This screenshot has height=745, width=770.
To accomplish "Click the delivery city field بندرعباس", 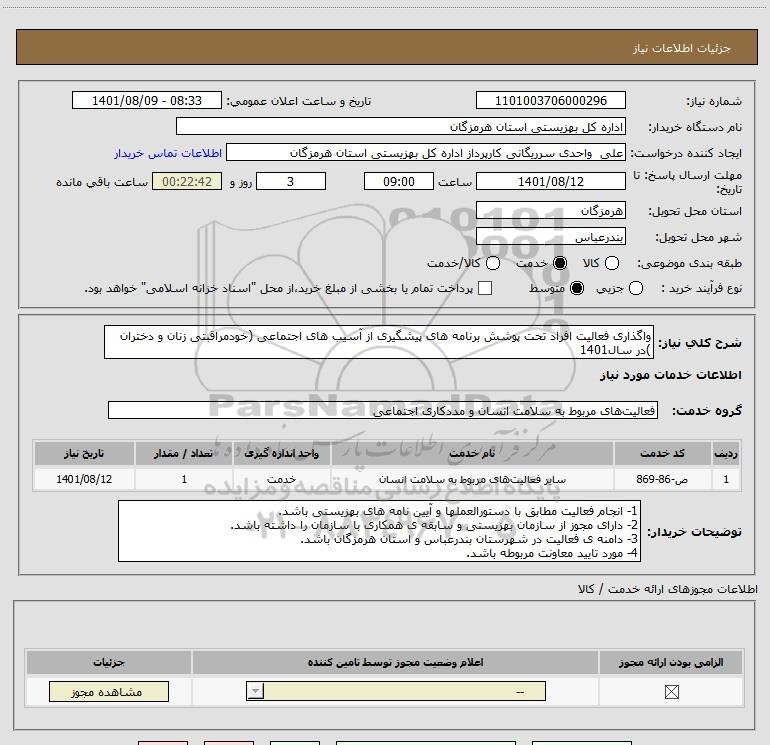I will pos(551,237).
